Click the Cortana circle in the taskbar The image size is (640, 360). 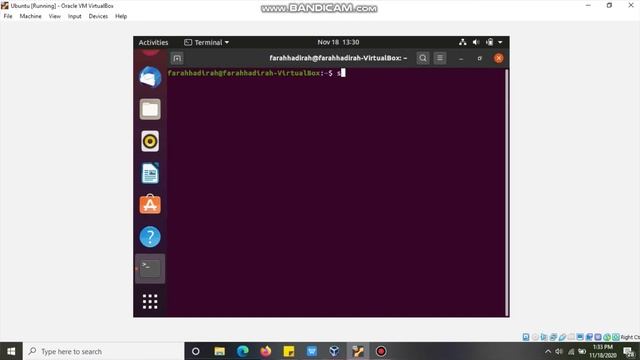click(196, 351)
